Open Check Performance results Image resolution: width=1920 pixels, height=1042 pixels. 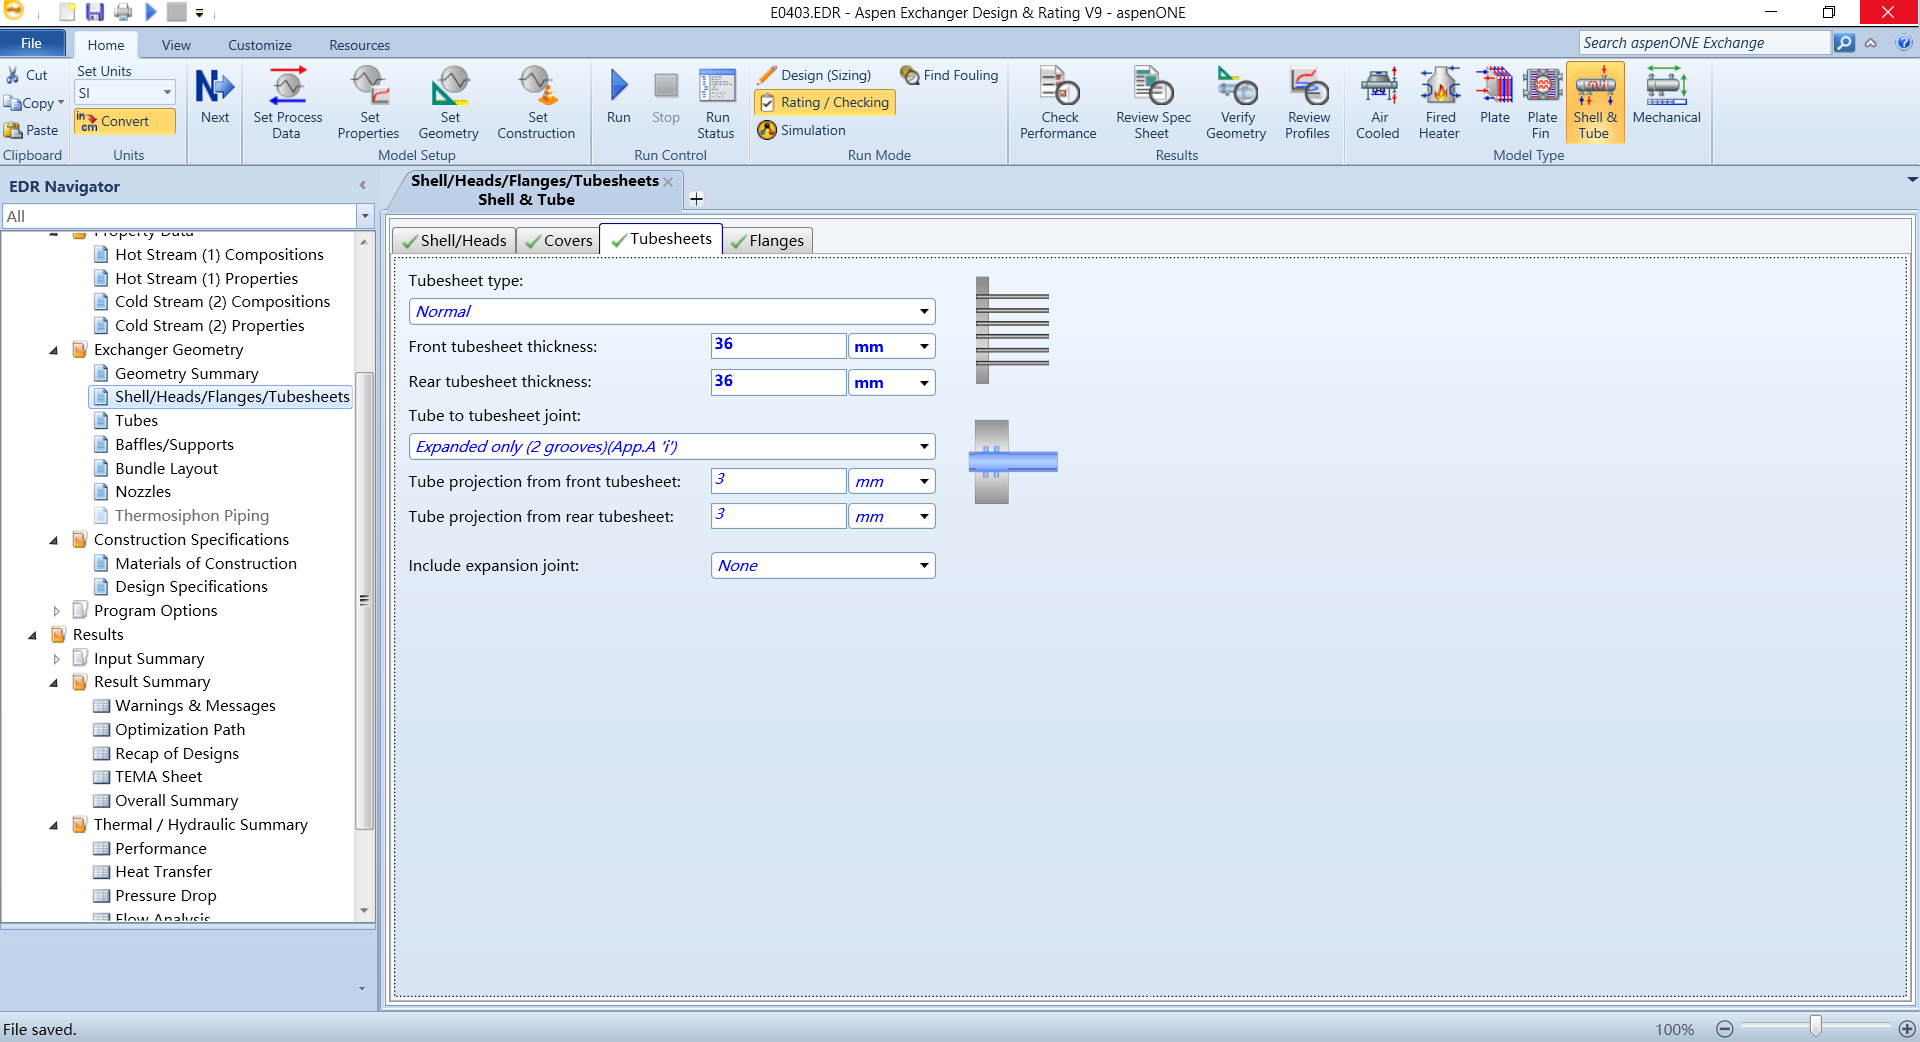click(x=1058, y=104)
